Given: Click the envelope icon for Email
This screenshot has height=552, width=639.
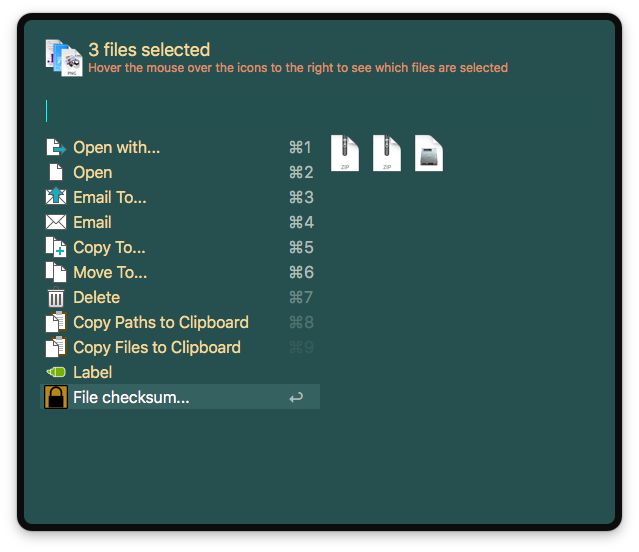Looking at the screenshot, I should click(56, 223).
